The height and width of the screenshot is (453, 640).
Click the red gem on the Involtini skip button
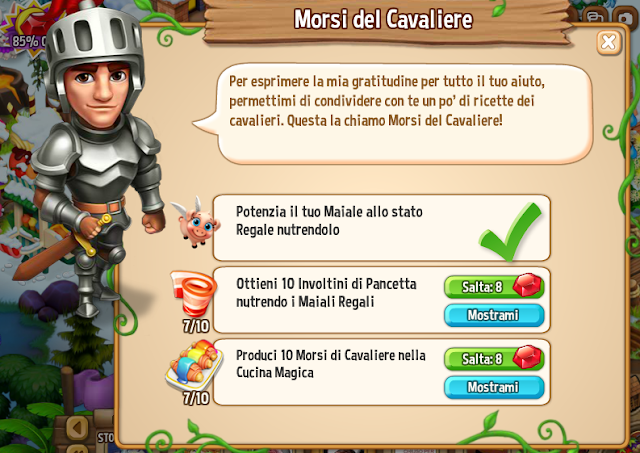[527, 285]
